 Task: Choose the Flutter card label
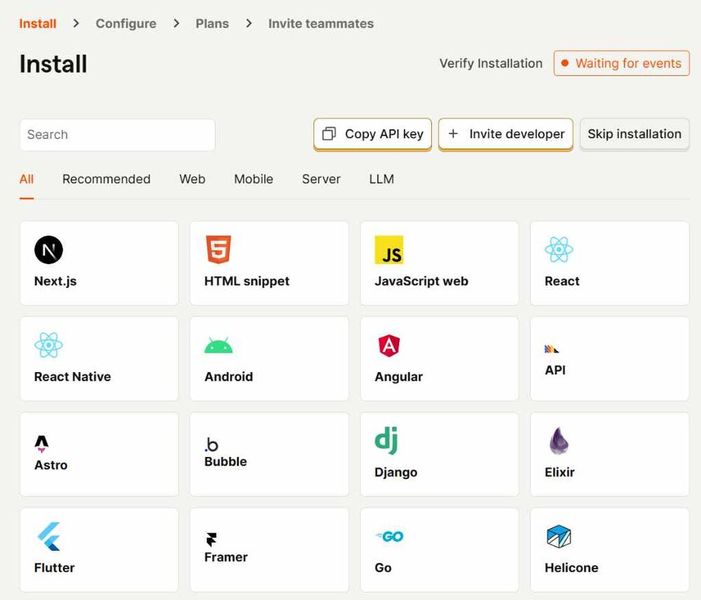coord(54,568)
